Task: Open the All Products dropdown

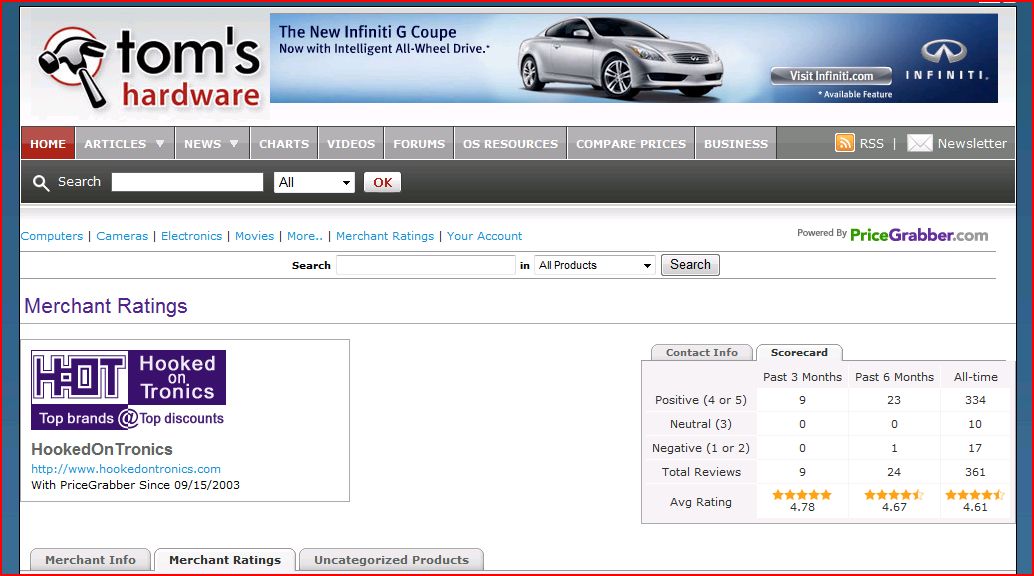Action: point(595,265)
